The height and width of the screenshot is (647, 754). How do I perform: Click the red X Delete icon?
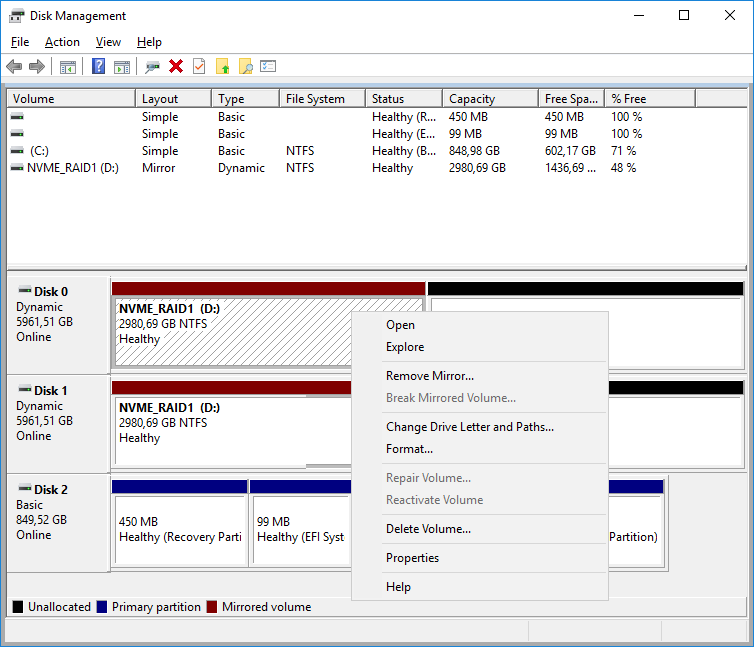pos(176,66)
